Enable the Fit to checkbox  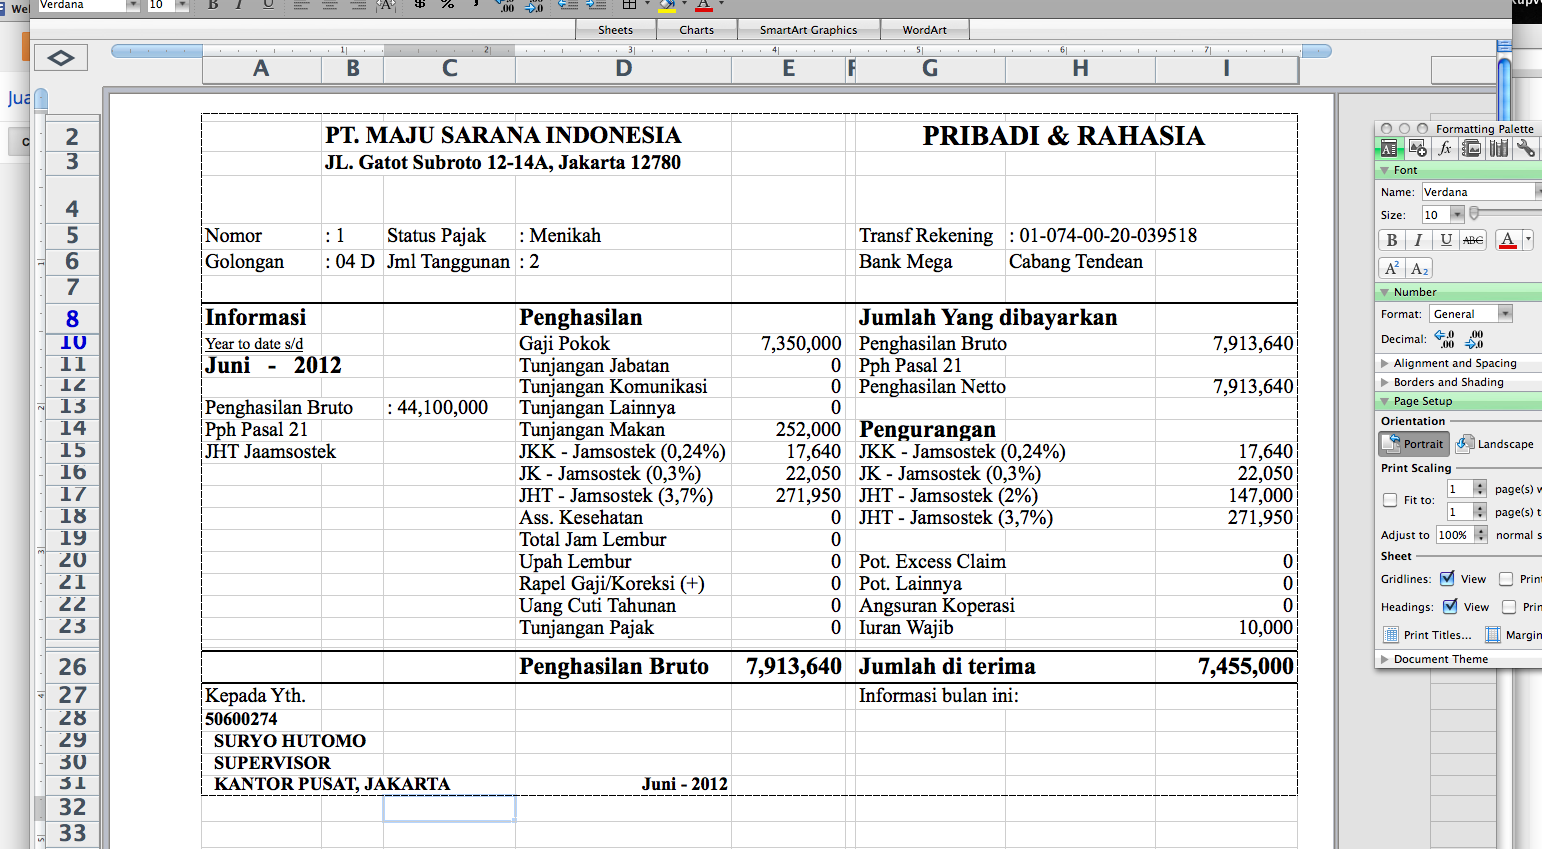[x=1390, y=500]
